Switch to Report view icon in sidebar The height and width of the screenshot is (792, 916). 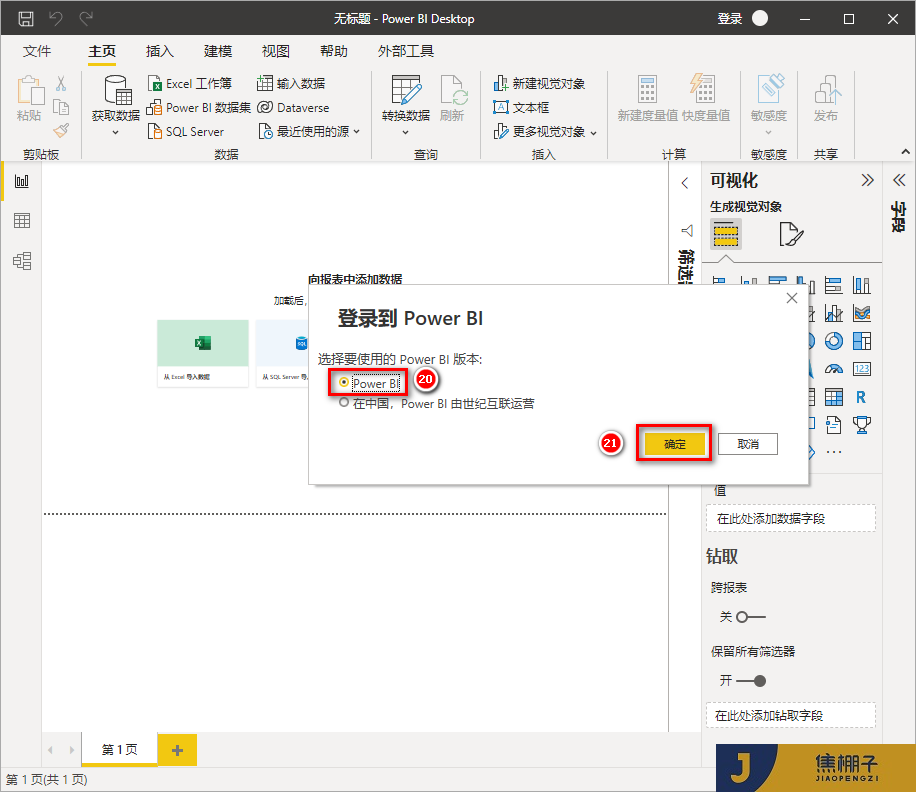pos(22,181)
